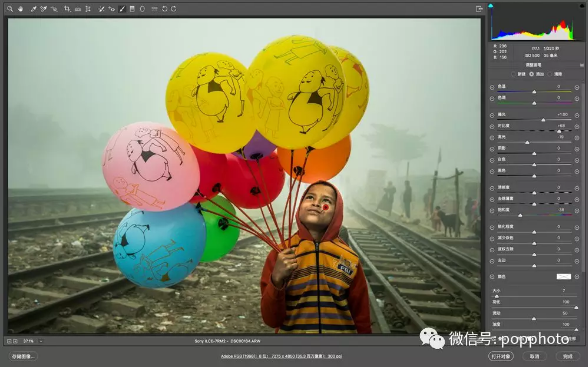This screenshot has height=367, width=588.
Task: Select the New (新建) brush radio button
Action: (x=514, y=74)
